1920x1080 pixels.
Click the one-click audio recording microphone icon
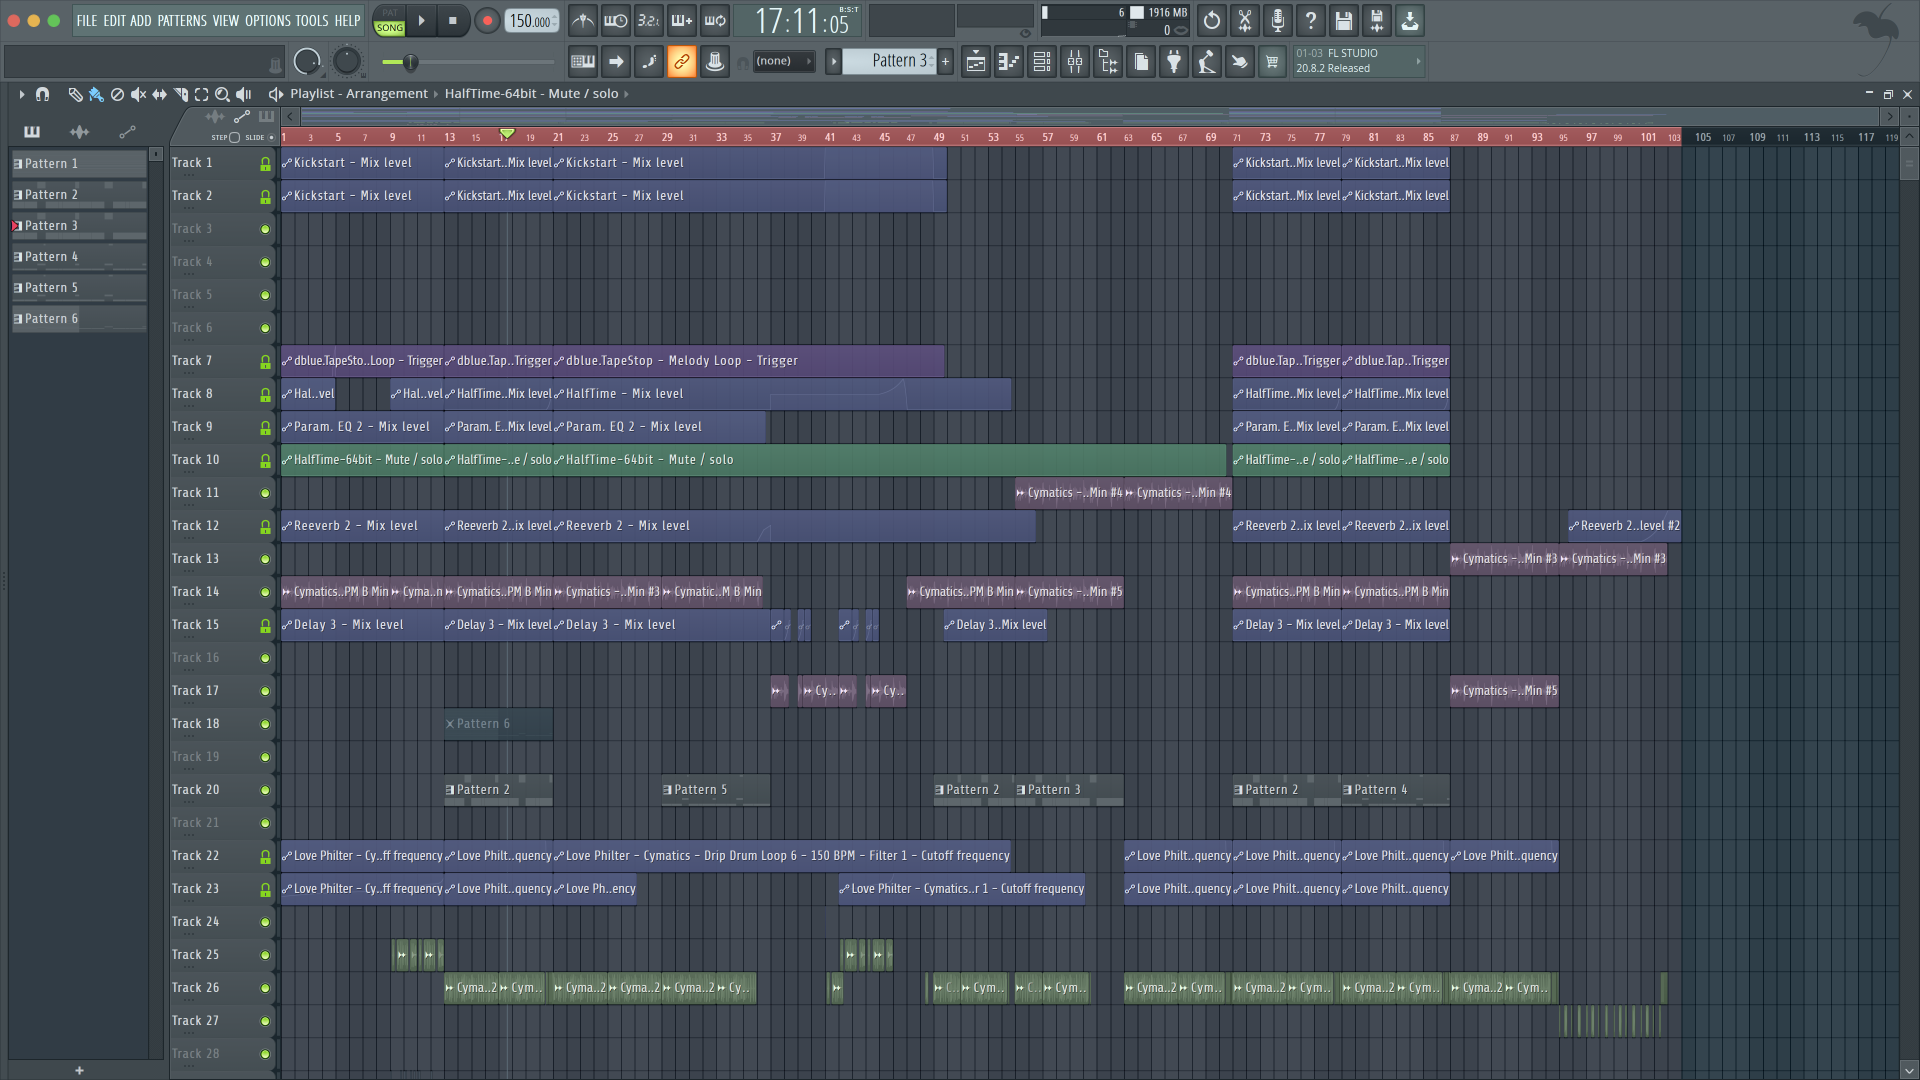coord(1278,21)
